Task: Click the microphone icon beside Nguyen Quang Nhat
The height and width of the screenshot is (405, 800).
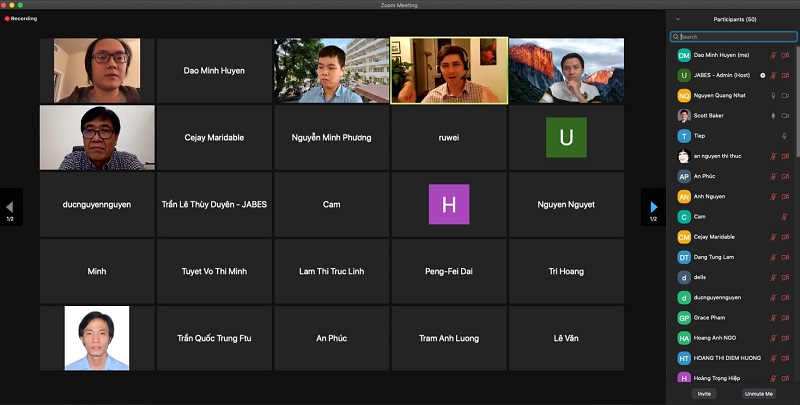Action: [x=773, y=95]
